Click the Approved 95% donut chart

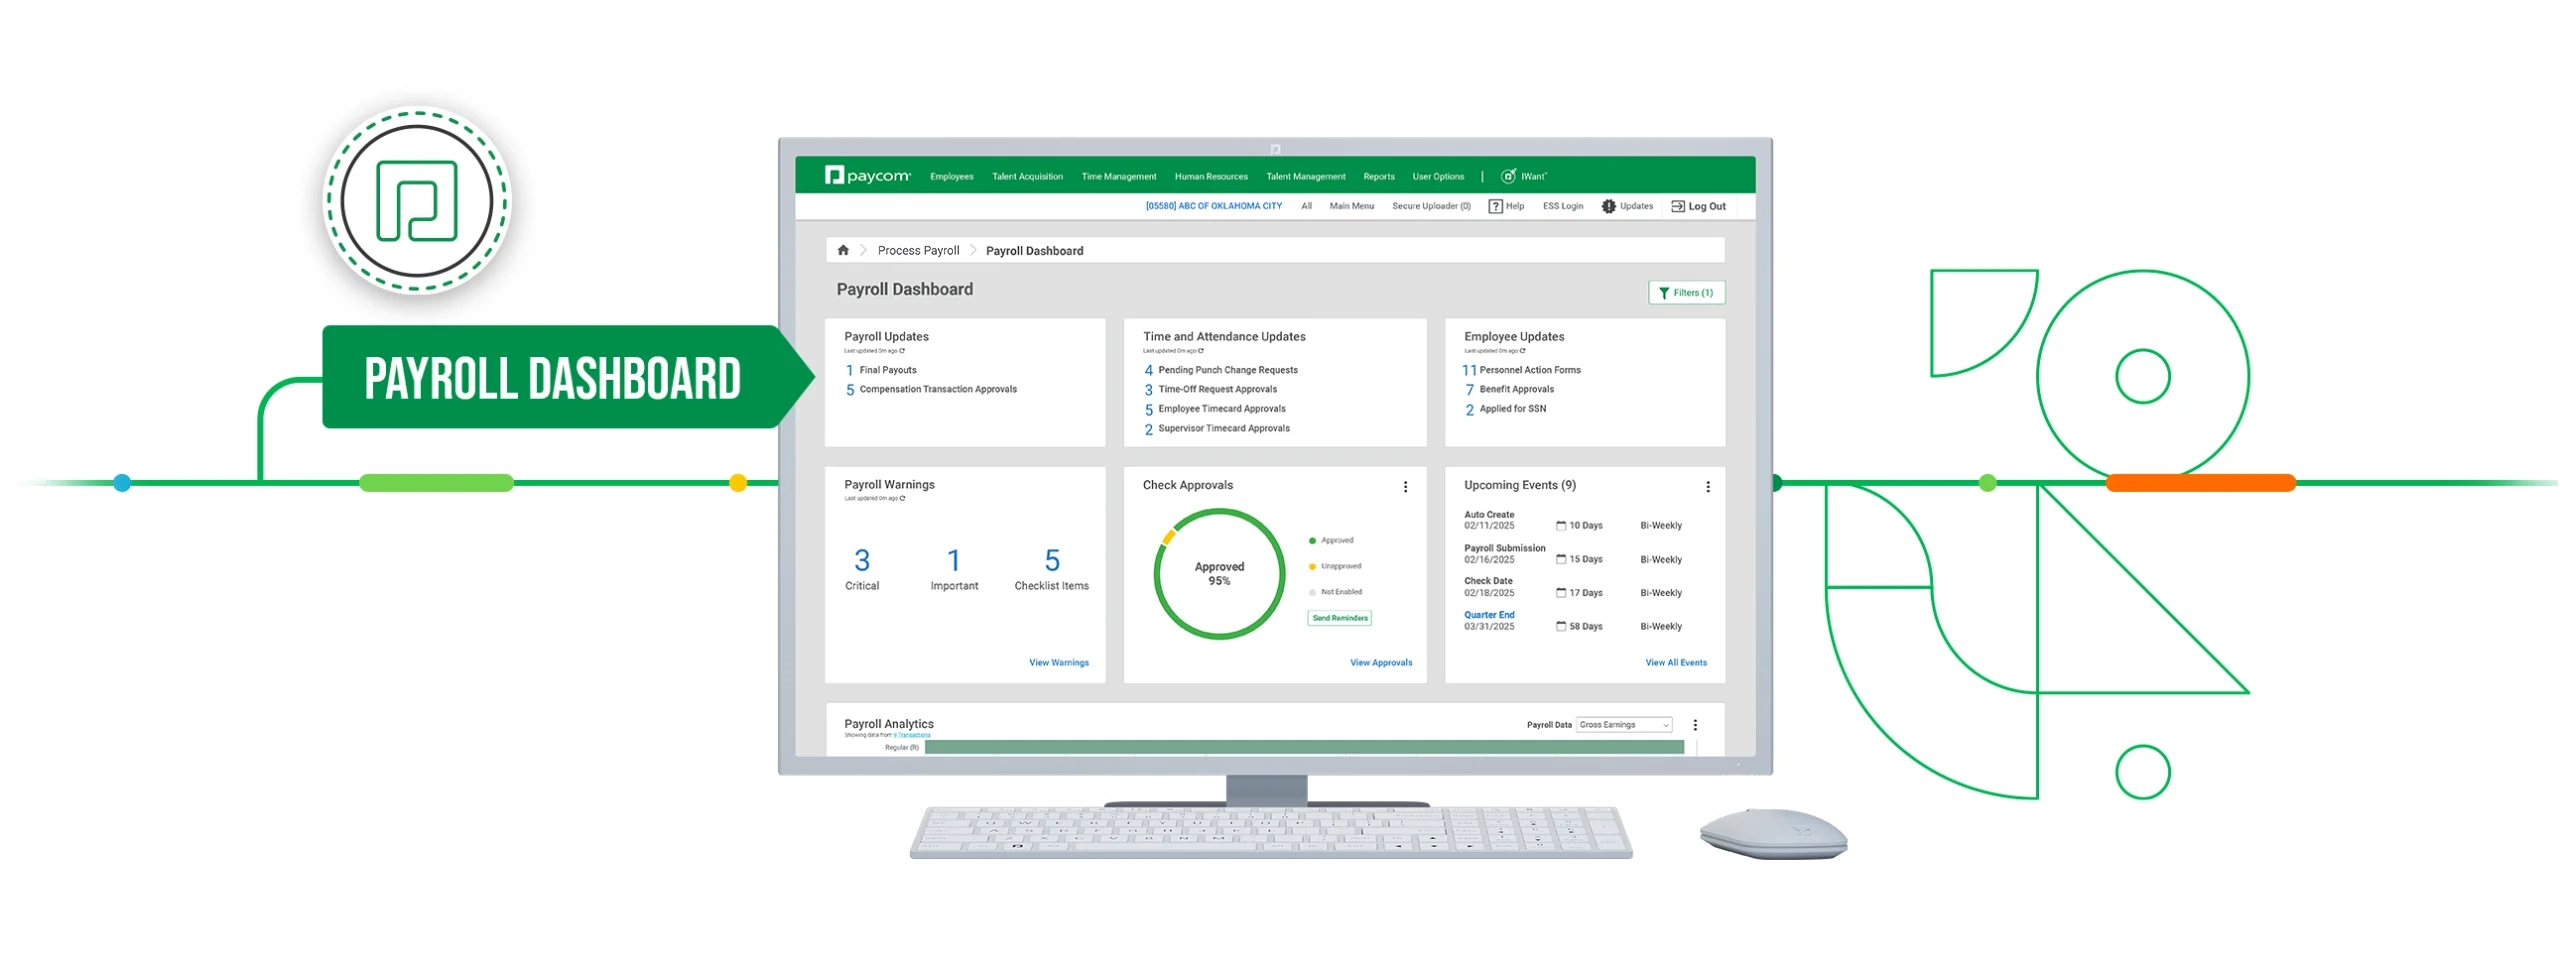click(1218, 574)
